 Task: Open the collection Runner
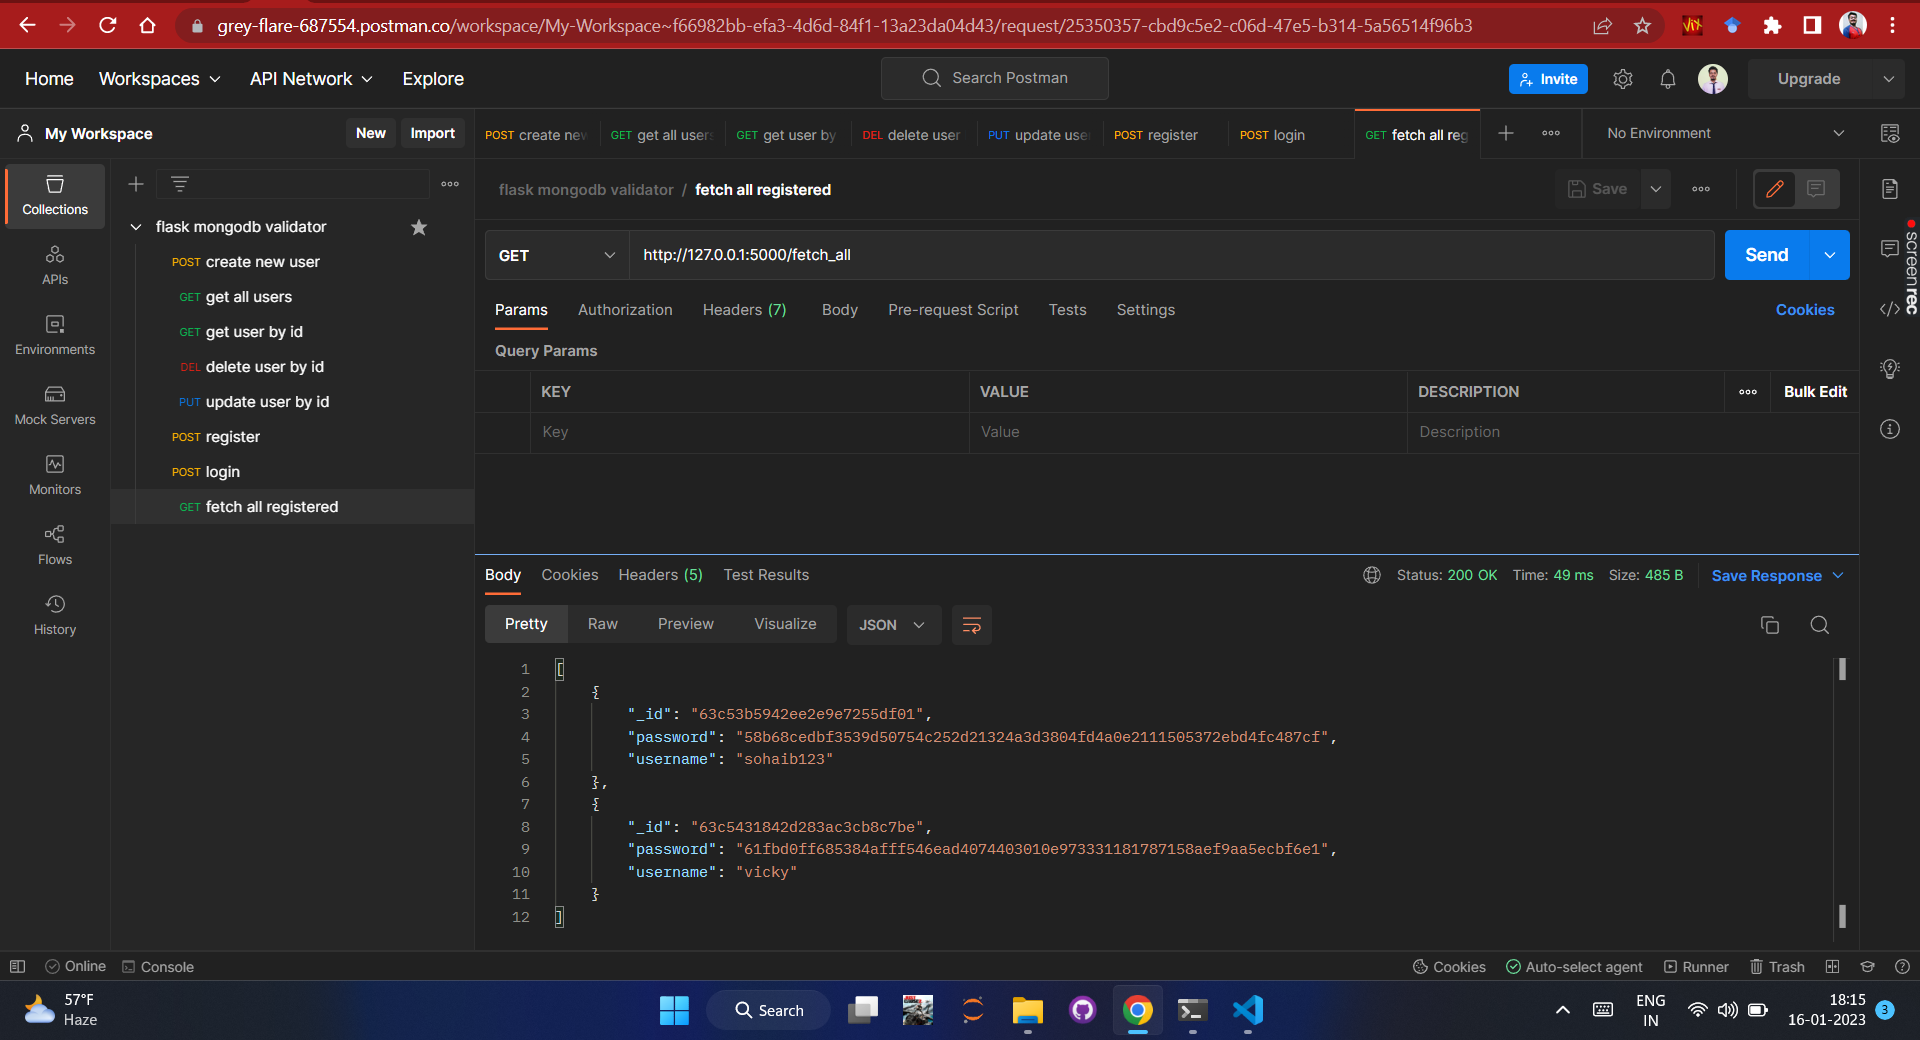coord(1697,966)
